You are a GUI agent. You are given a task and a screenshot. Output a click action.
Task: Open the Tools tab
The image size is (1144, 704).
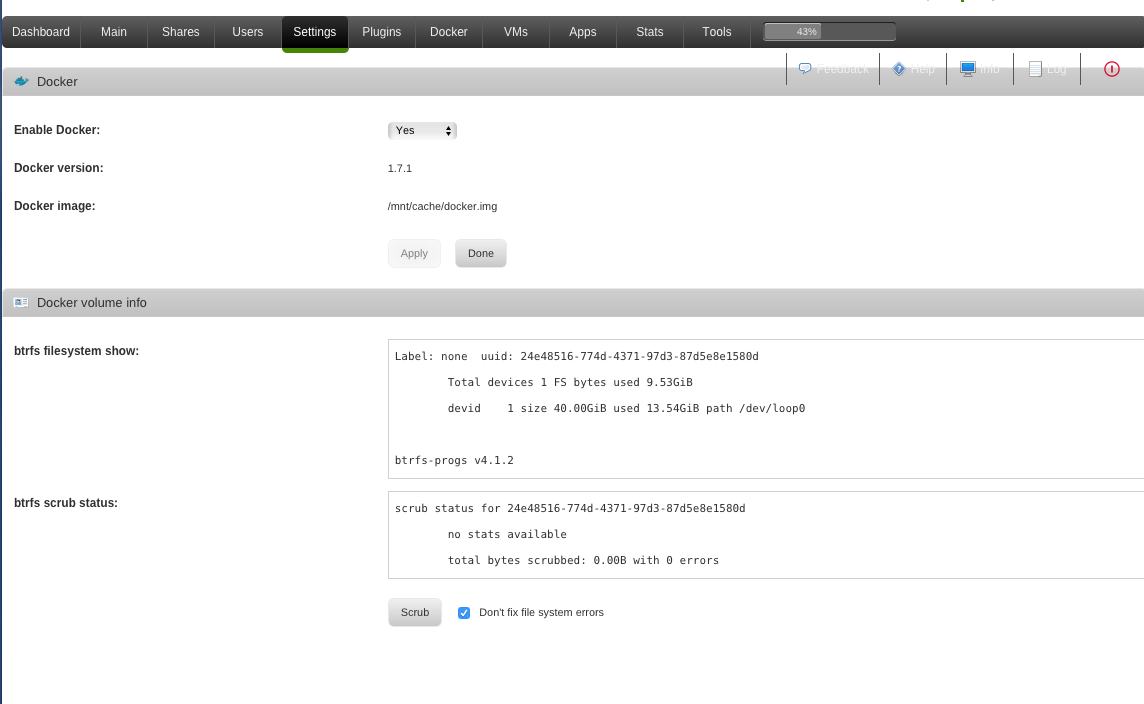pos(716,31)
